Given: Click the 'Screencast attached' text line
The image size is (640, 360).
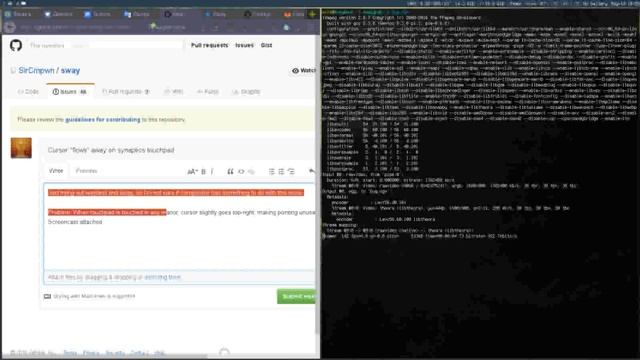Looking at the screenshot, I should pos(75,222).
